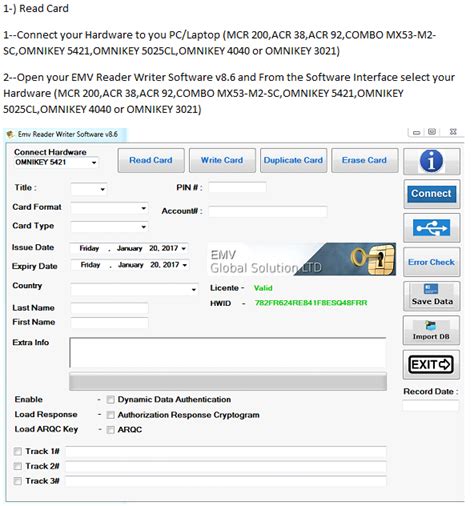Minimize the Emv Reader Writer window

[416, 133]
